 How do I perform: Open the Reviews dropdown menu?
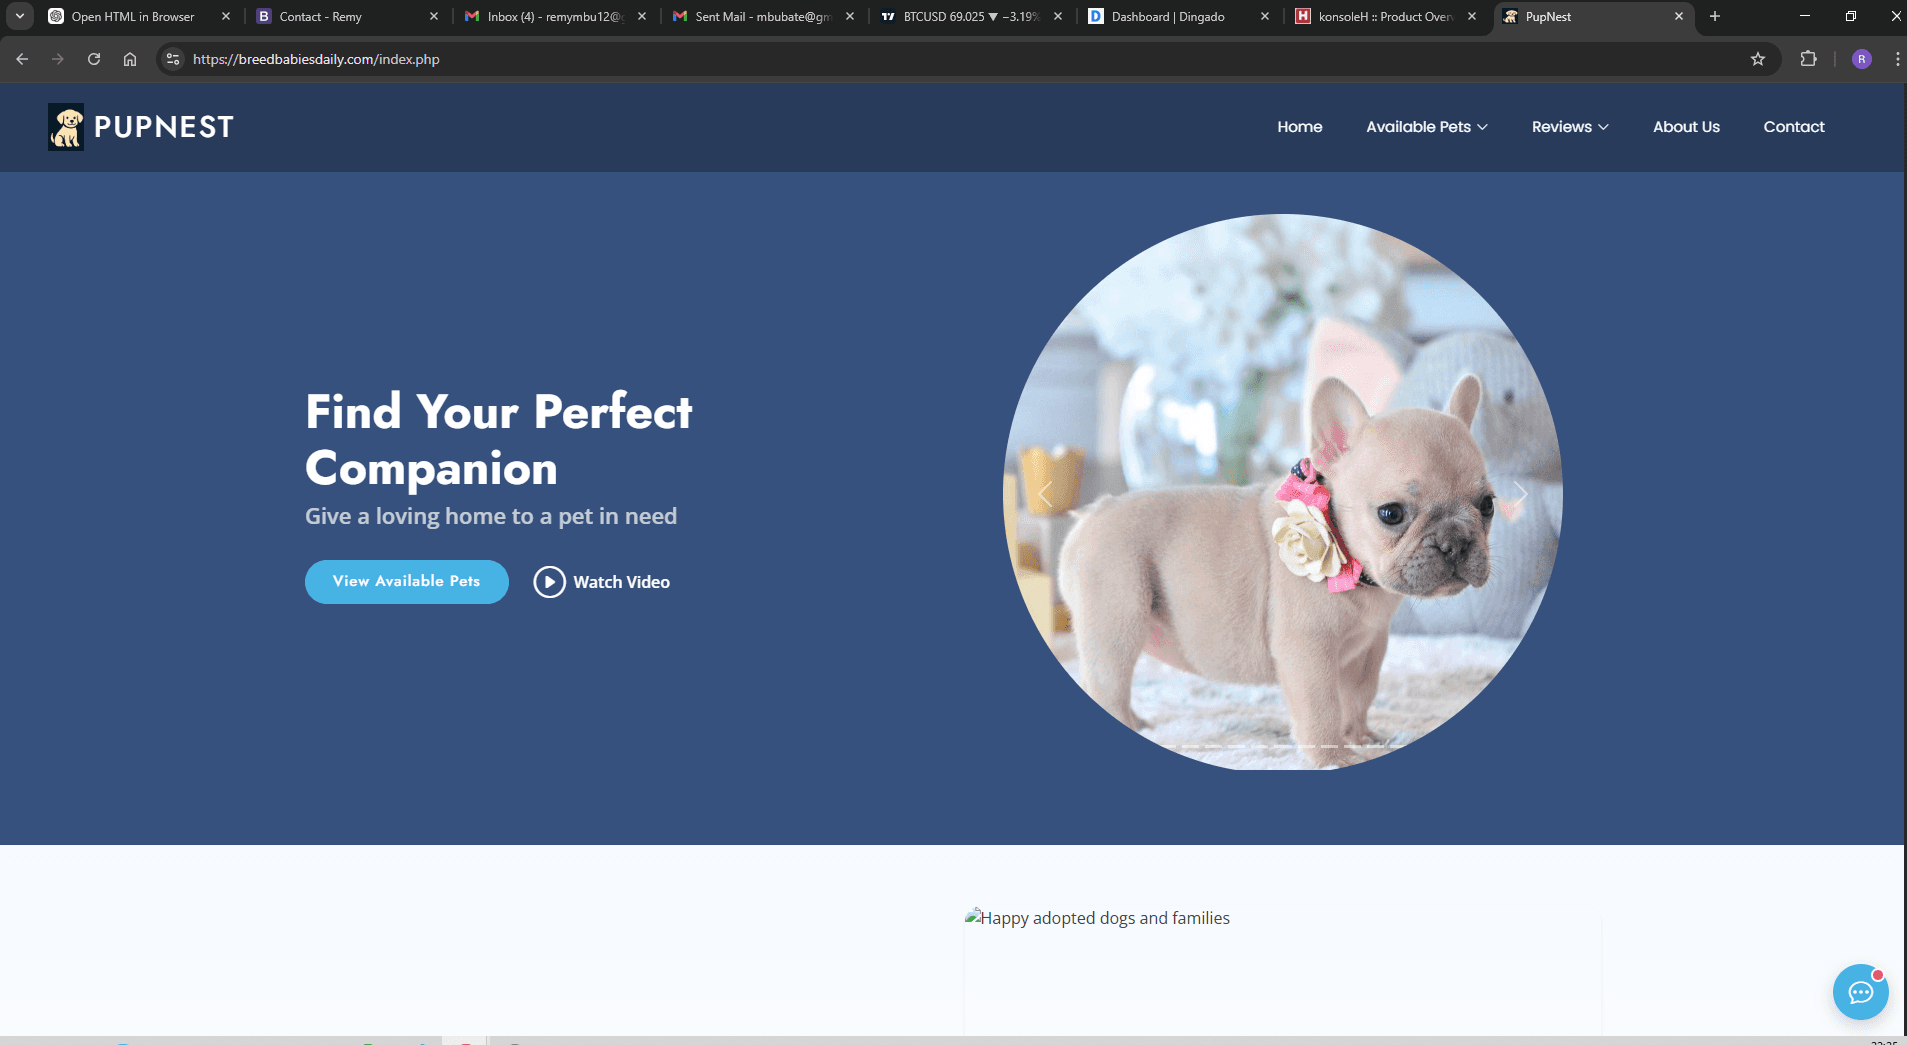coord(1568,127)
